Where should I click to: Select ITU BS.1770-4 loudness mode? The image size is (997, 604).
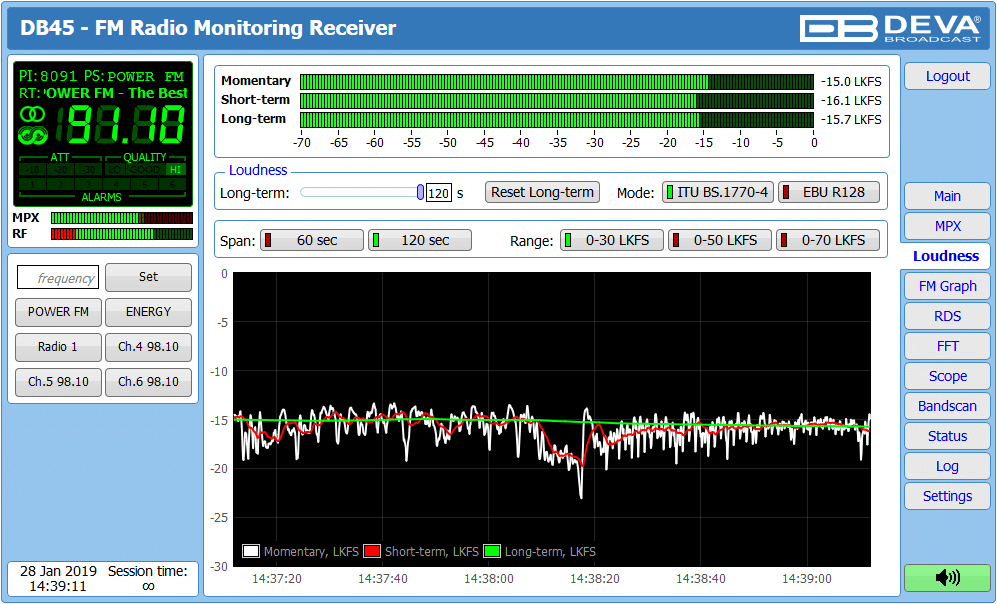(718, 192)
